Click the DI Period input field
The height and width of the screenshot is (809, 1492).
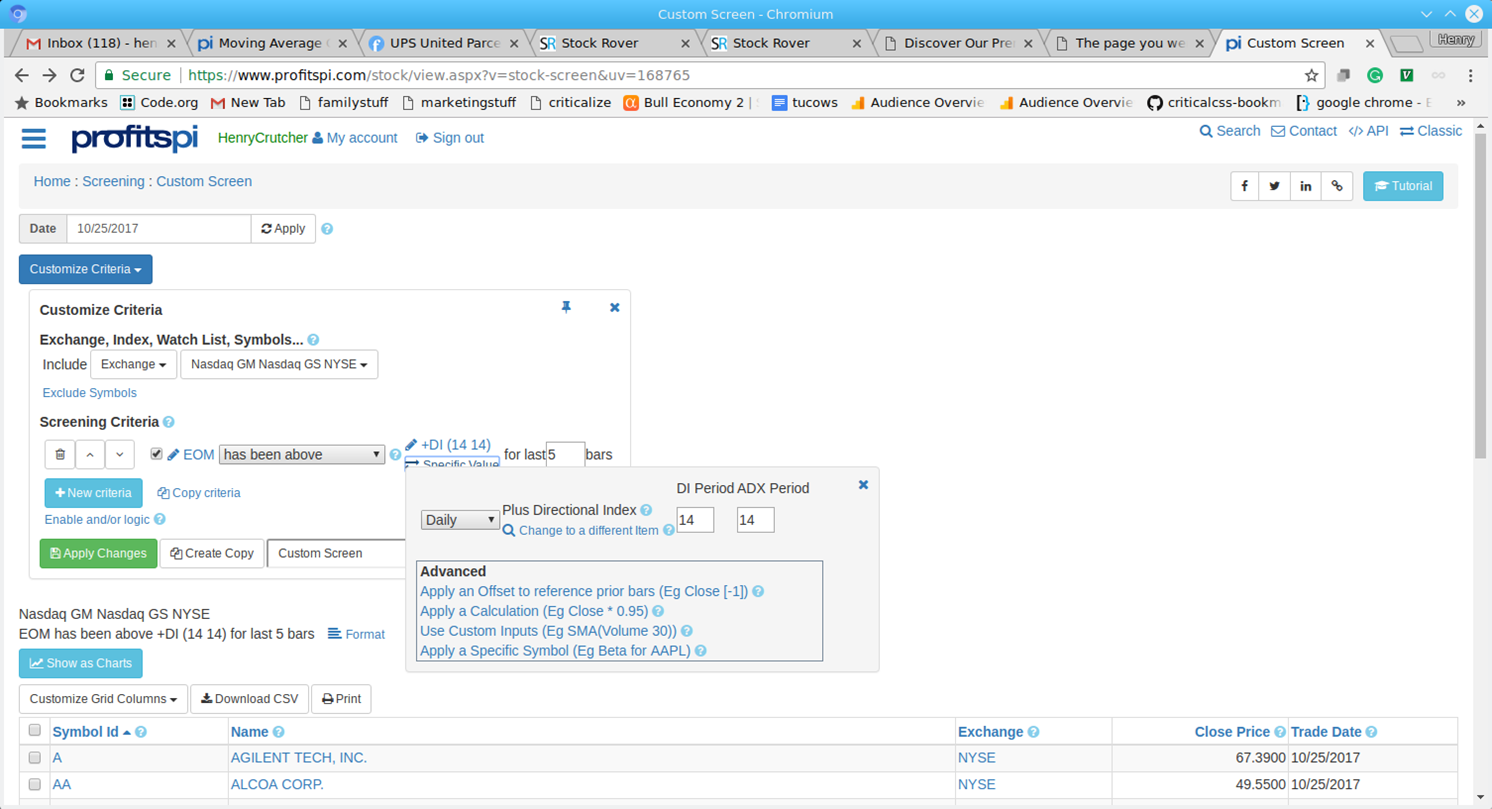[x=695, y=520]
